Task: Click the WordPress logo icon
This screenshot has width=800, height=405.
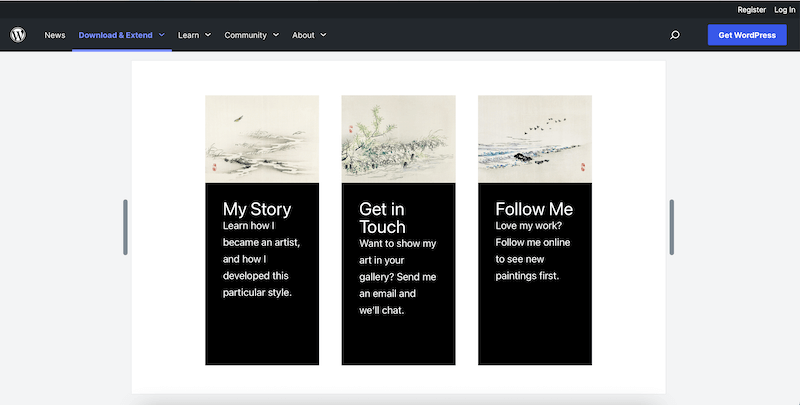Action: (18, 35)
